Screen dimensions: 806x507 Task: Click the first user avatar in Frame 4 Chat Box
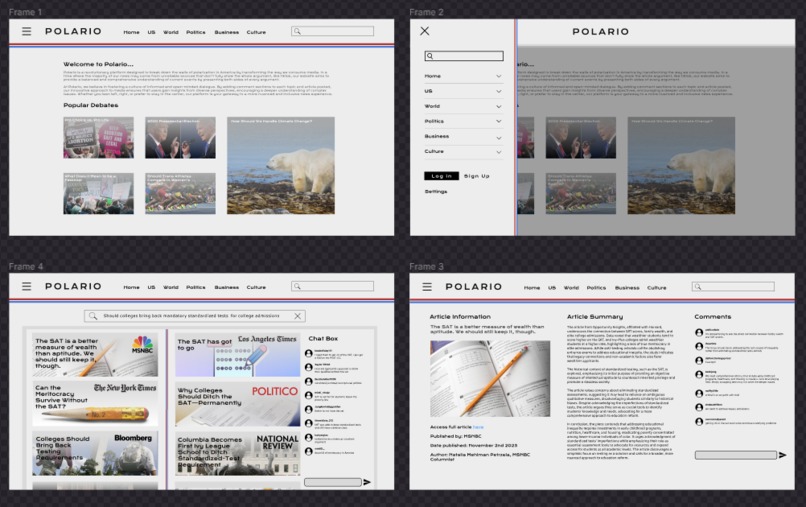[309, 353]
